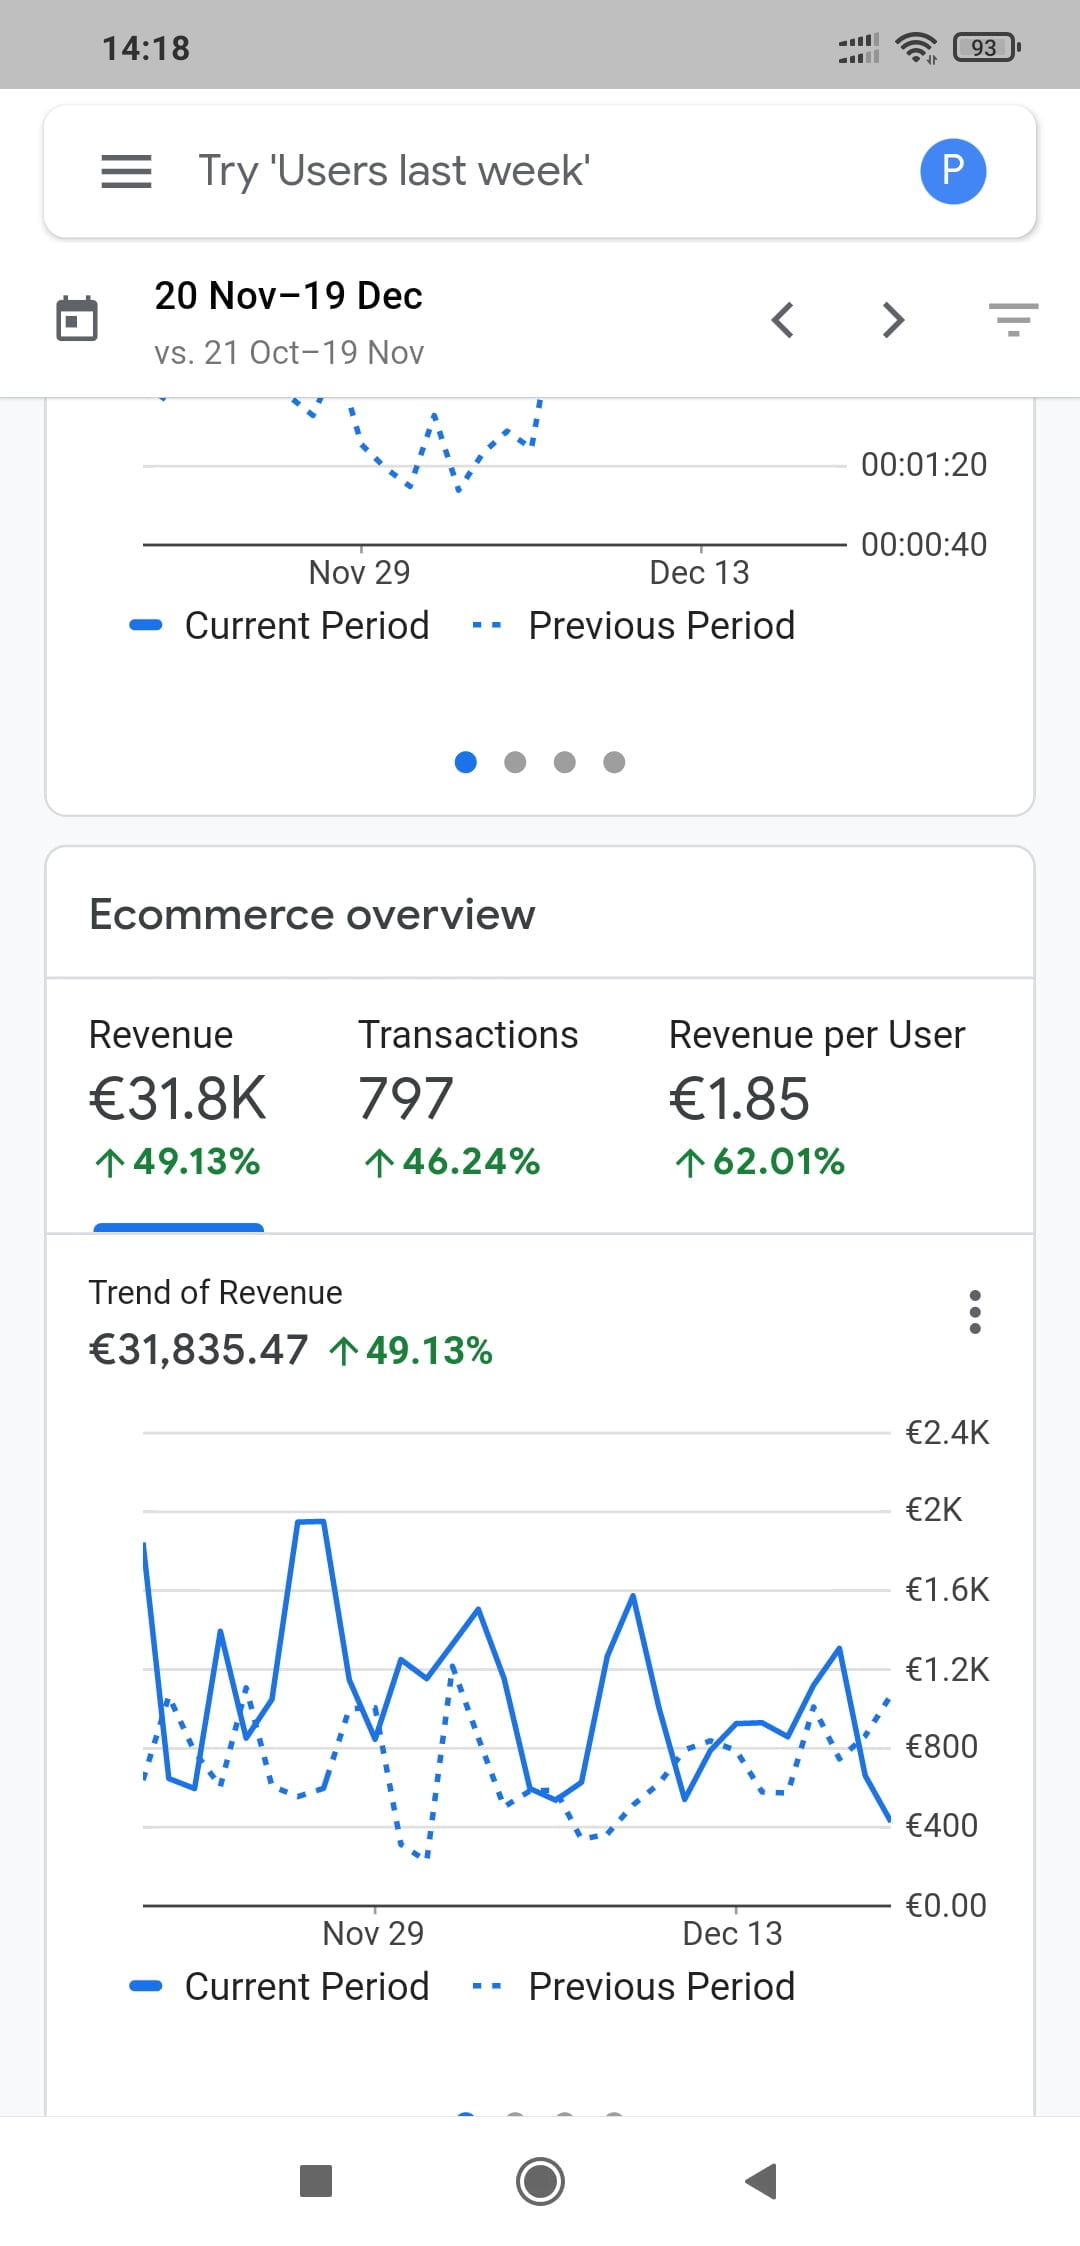The width and height of the screenshot is (1080, 2246).
Task: Go to next date range arrow
Action: pyautogui.click(x=893, y=320)
